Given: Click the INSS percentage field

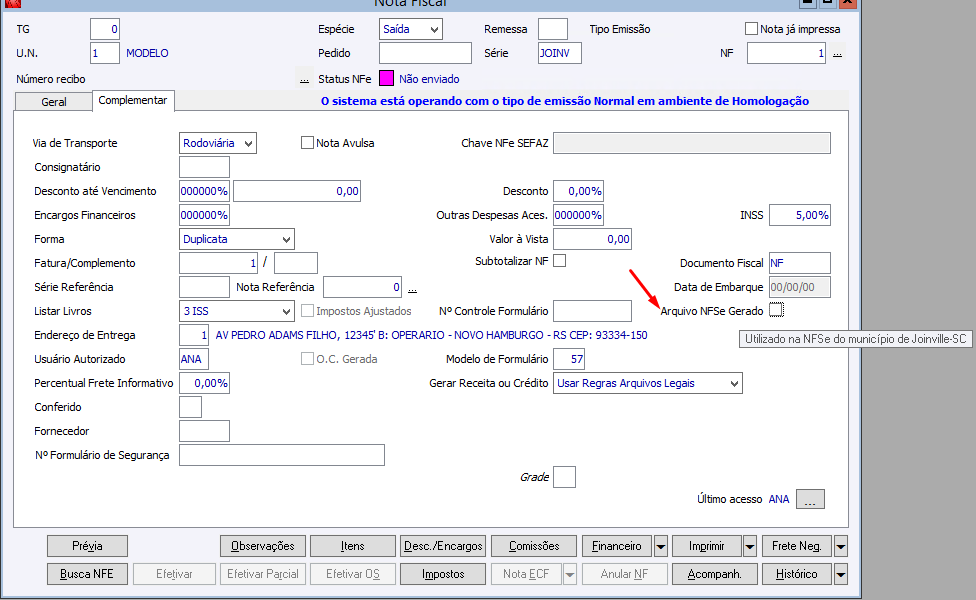Looking at the screenshot, I should click(x=800, y=215).
